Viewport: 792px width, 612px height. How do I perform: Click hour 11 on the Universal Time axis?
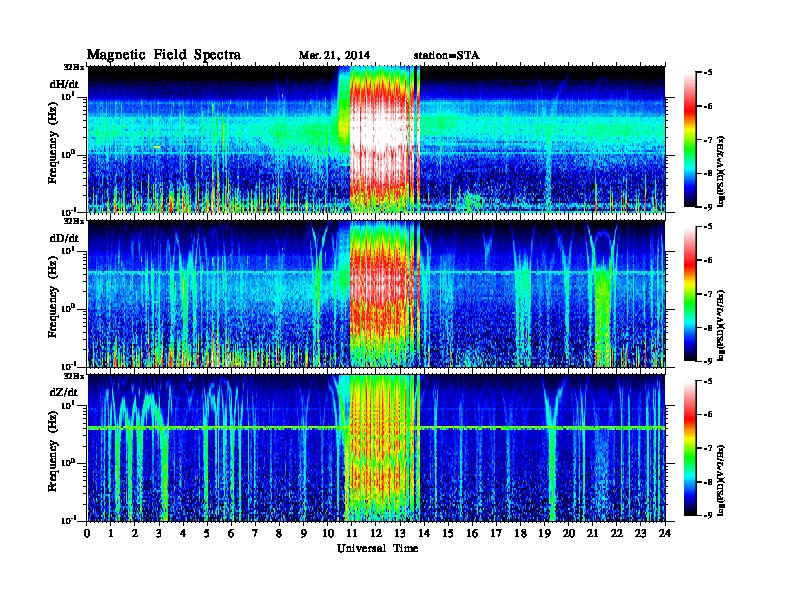point(352,534)
